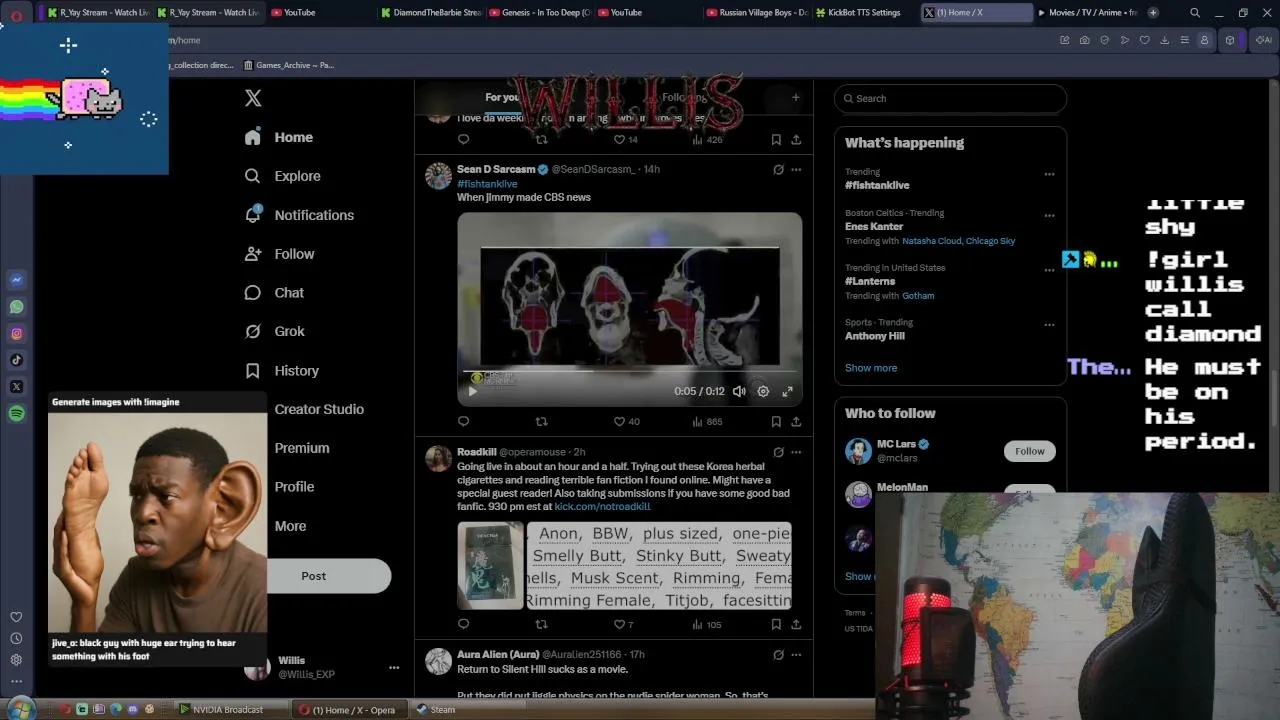The image size is (1280, 720).
Task: Click the X search box
Action: click(x=950, y=98)
